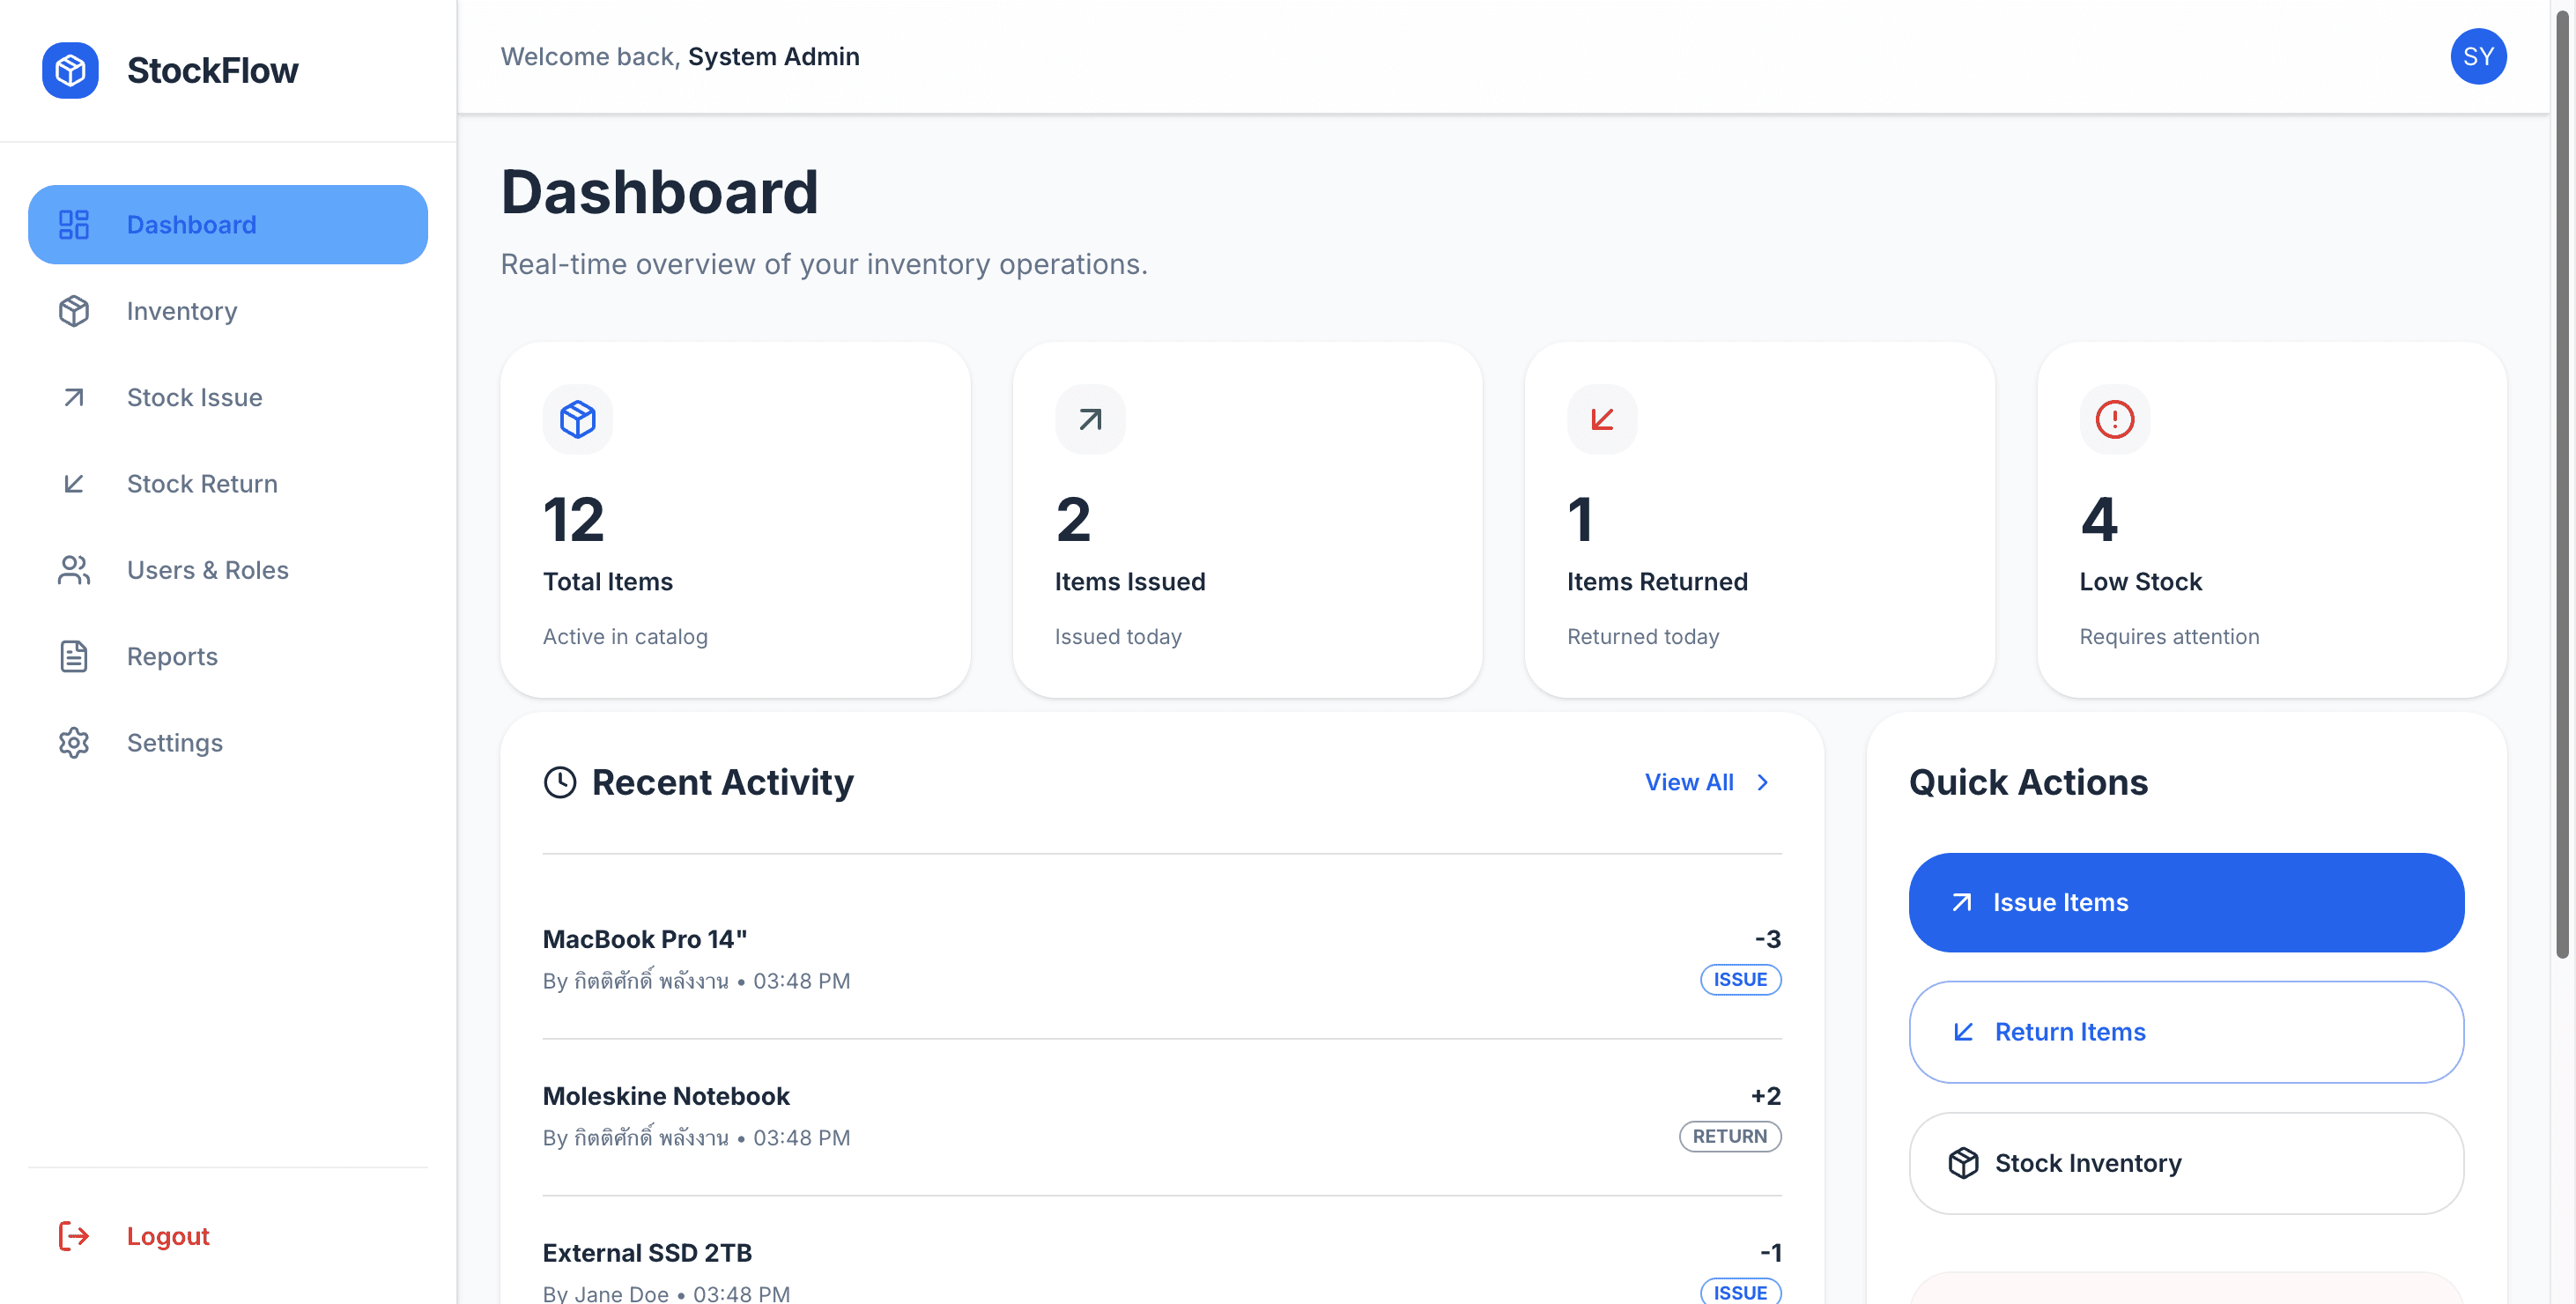2576x1304 pixels.
Task: Click the -1 quantity on External SSD row
Action: click(x=1770, y=1252)
